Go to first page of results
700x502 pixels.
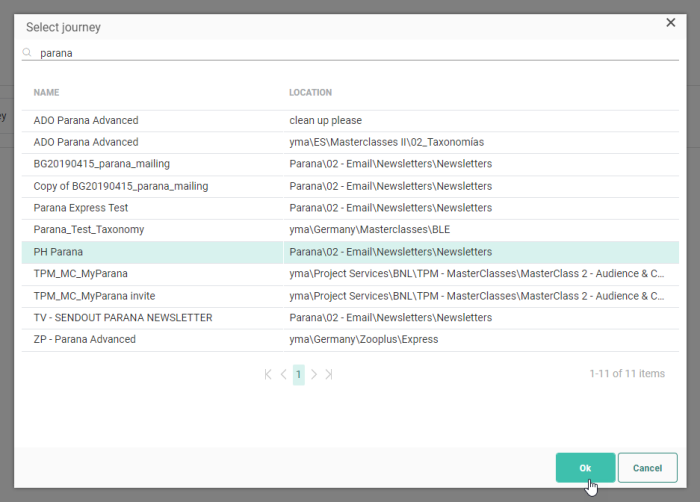(268, 374)
